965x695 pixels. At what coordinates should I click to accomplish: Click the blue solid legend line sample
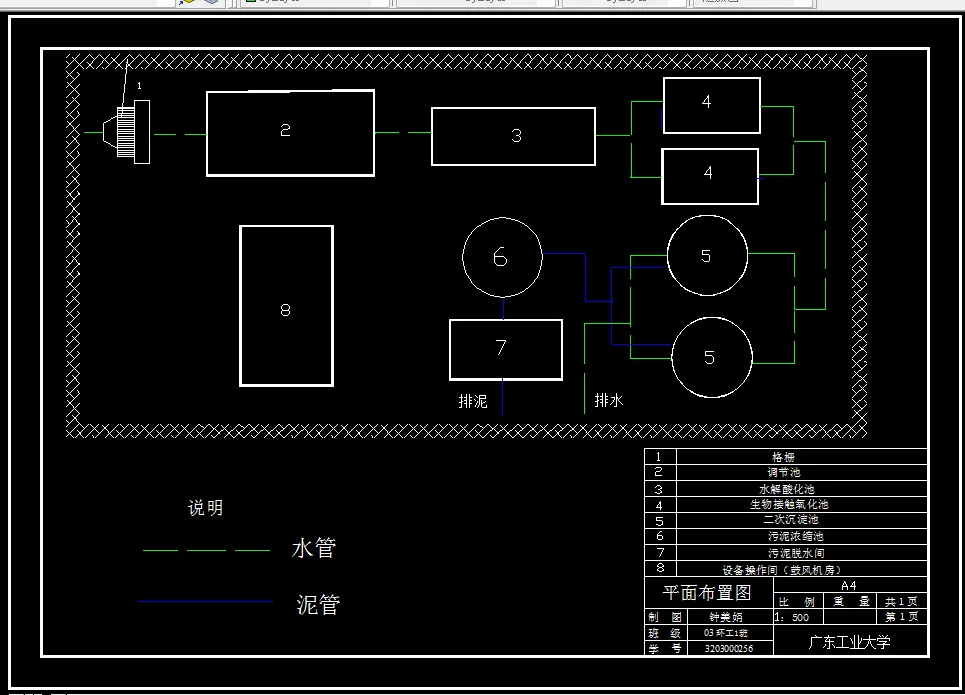pyautogui.click(x=206, y=601)
